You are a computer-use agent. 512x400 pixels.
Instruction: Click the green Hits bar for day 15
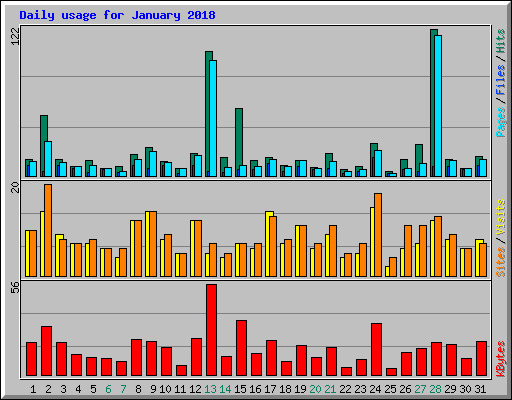pyautogui.click(x=239, y=139)
